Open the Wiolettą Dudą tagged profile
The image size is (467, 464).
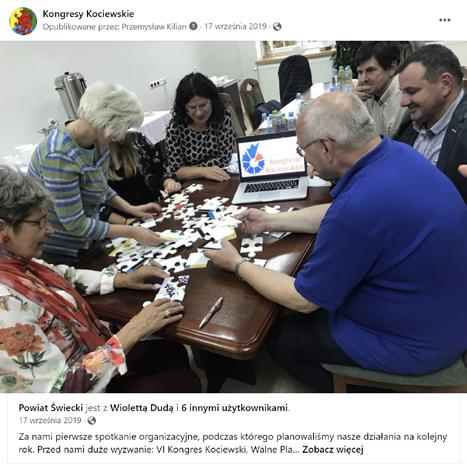click(x=142, y=408)
